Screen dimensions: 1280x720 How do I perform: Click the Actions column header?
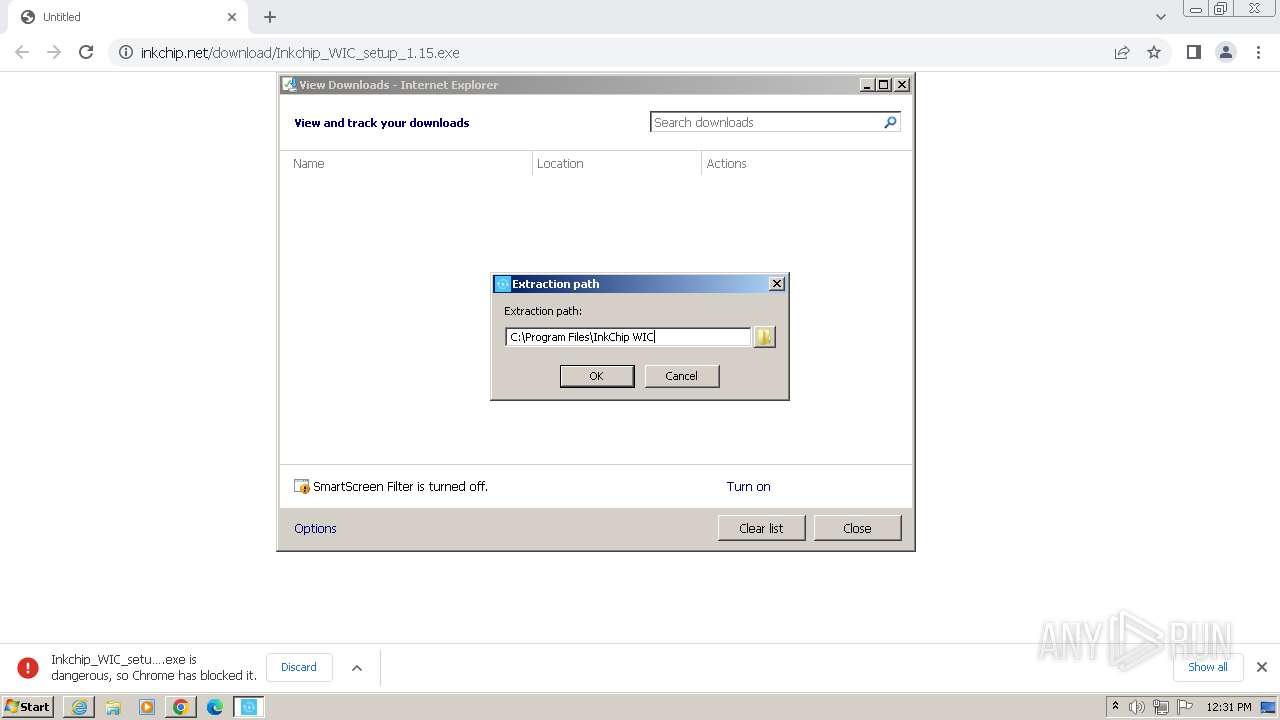[x=727, y=164]
